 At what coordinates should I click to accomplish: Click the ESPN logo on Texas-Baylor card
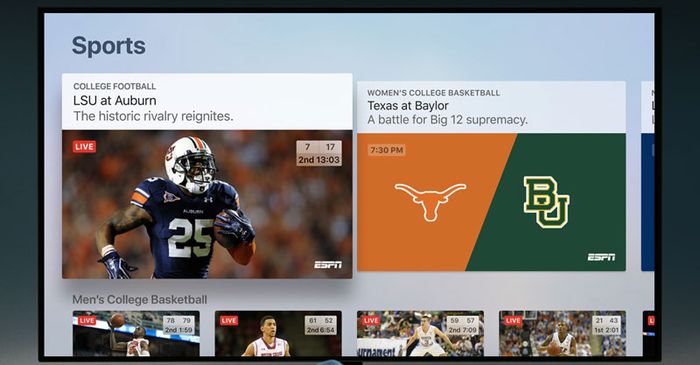click(601, 257)
